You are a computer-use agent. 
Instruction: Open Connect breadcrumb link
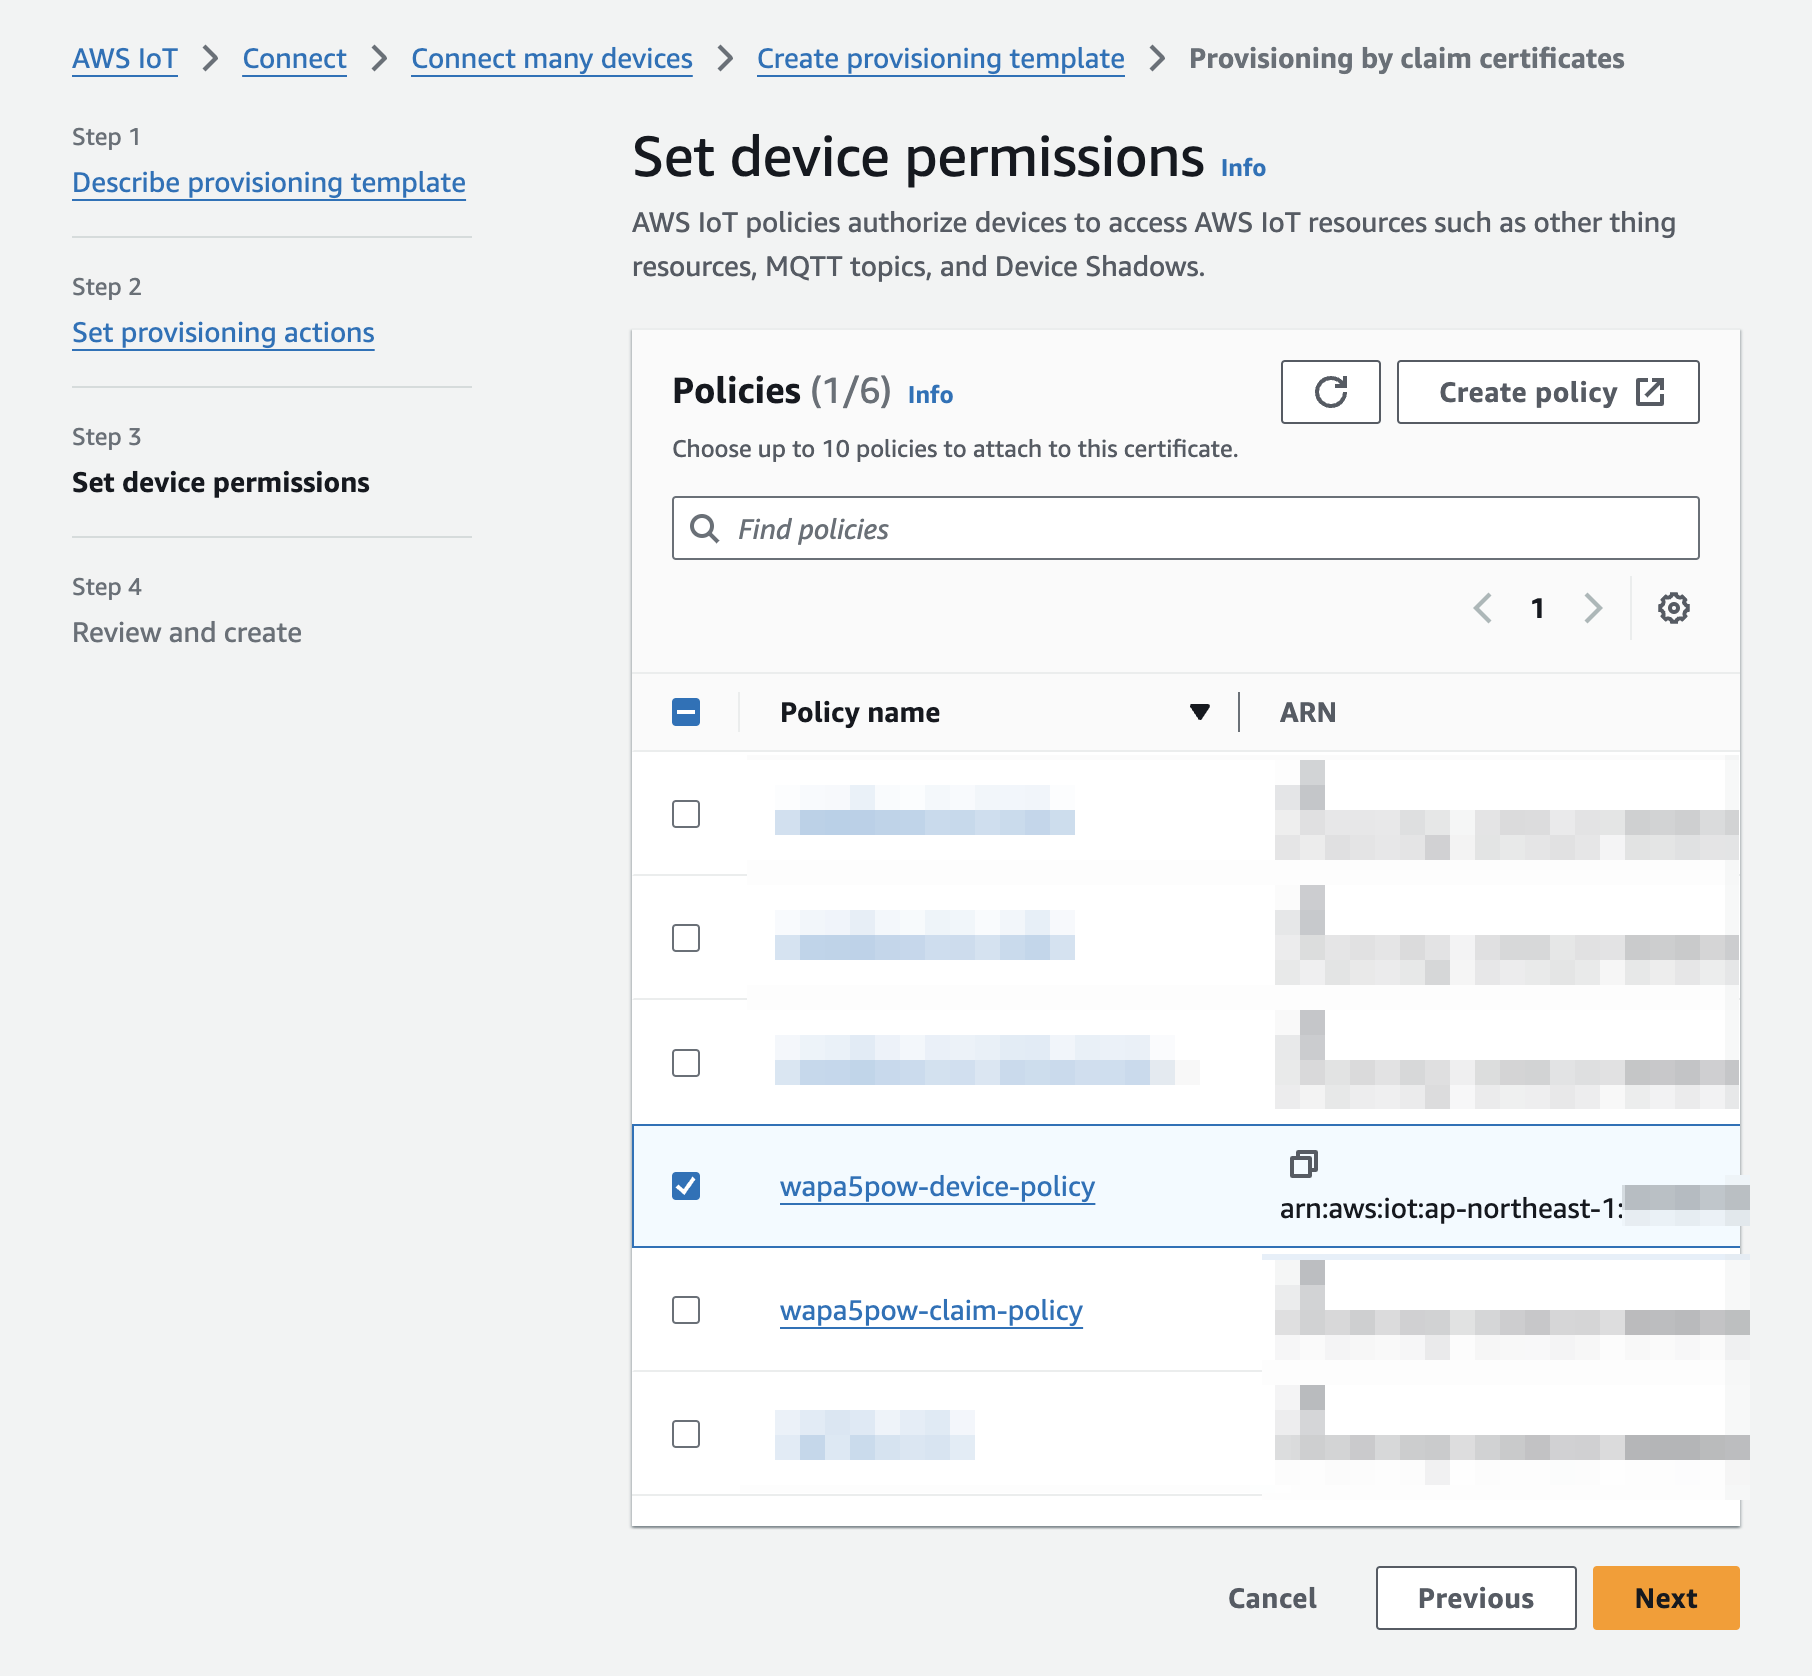point(294,58)
